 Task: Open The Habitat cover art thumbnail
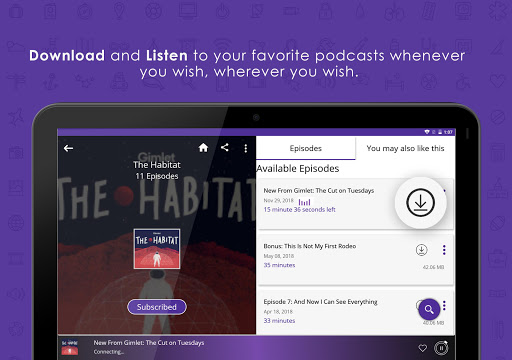pyautogui.click(x=157, y=249)
